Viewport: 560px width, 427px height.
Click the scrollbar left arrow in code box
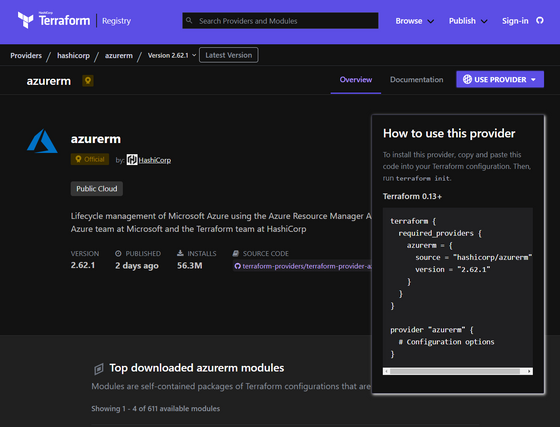pos(386,371)
